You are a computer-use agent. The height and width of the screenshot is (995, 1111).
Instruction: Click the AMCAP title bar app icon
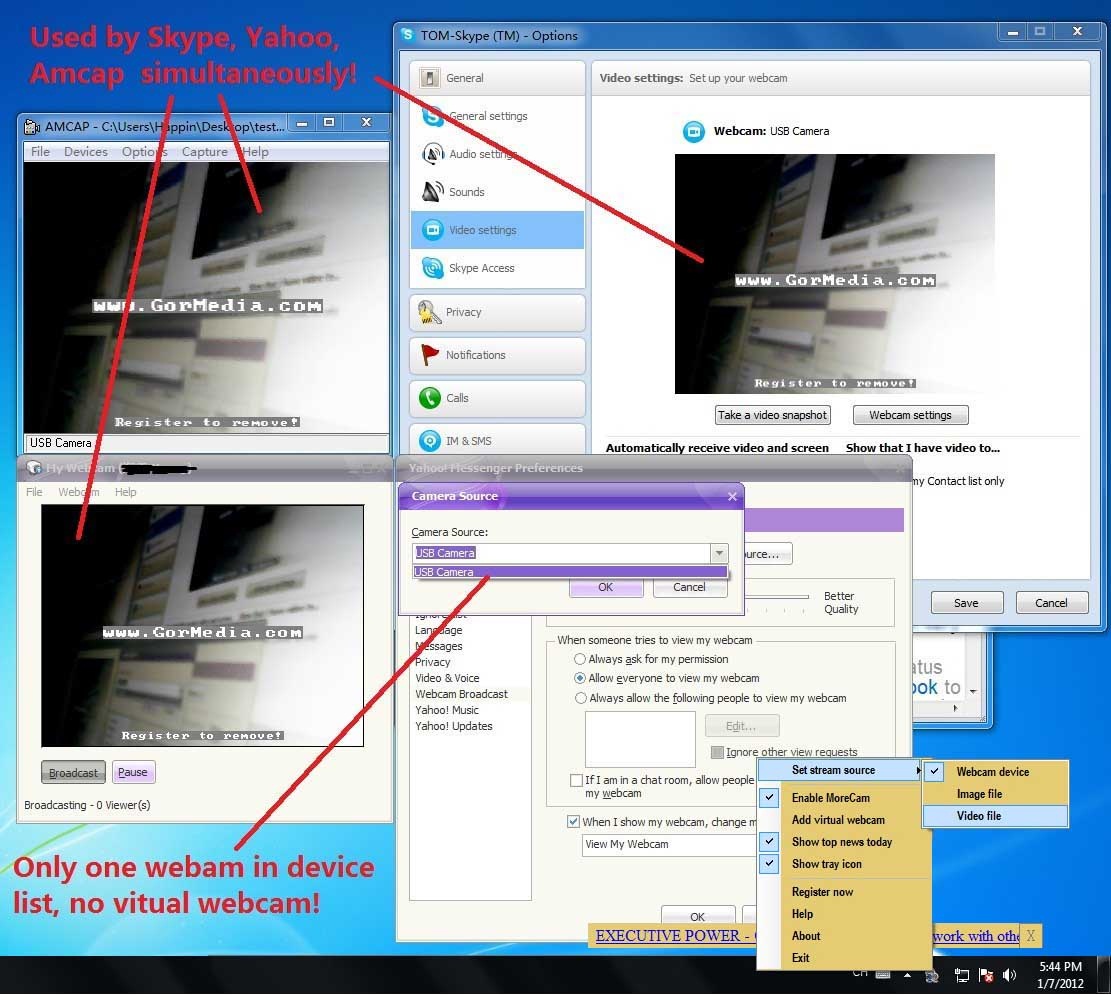click(x=32, y=127)
